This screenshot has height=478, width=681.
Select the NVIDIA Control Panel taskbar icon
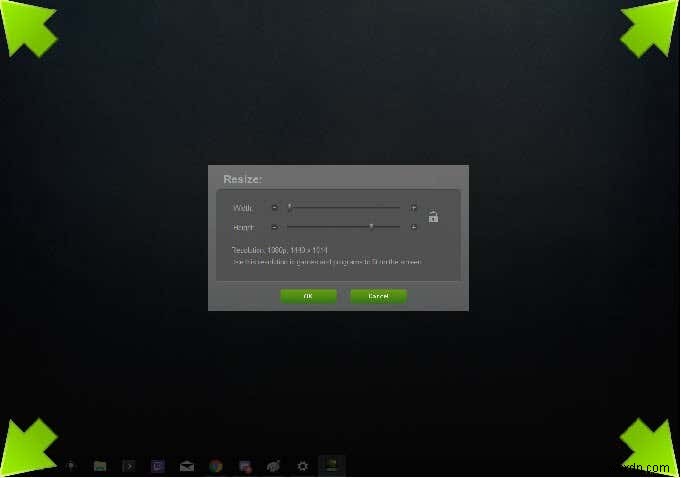pyautogui.click(x=332, y=465)
